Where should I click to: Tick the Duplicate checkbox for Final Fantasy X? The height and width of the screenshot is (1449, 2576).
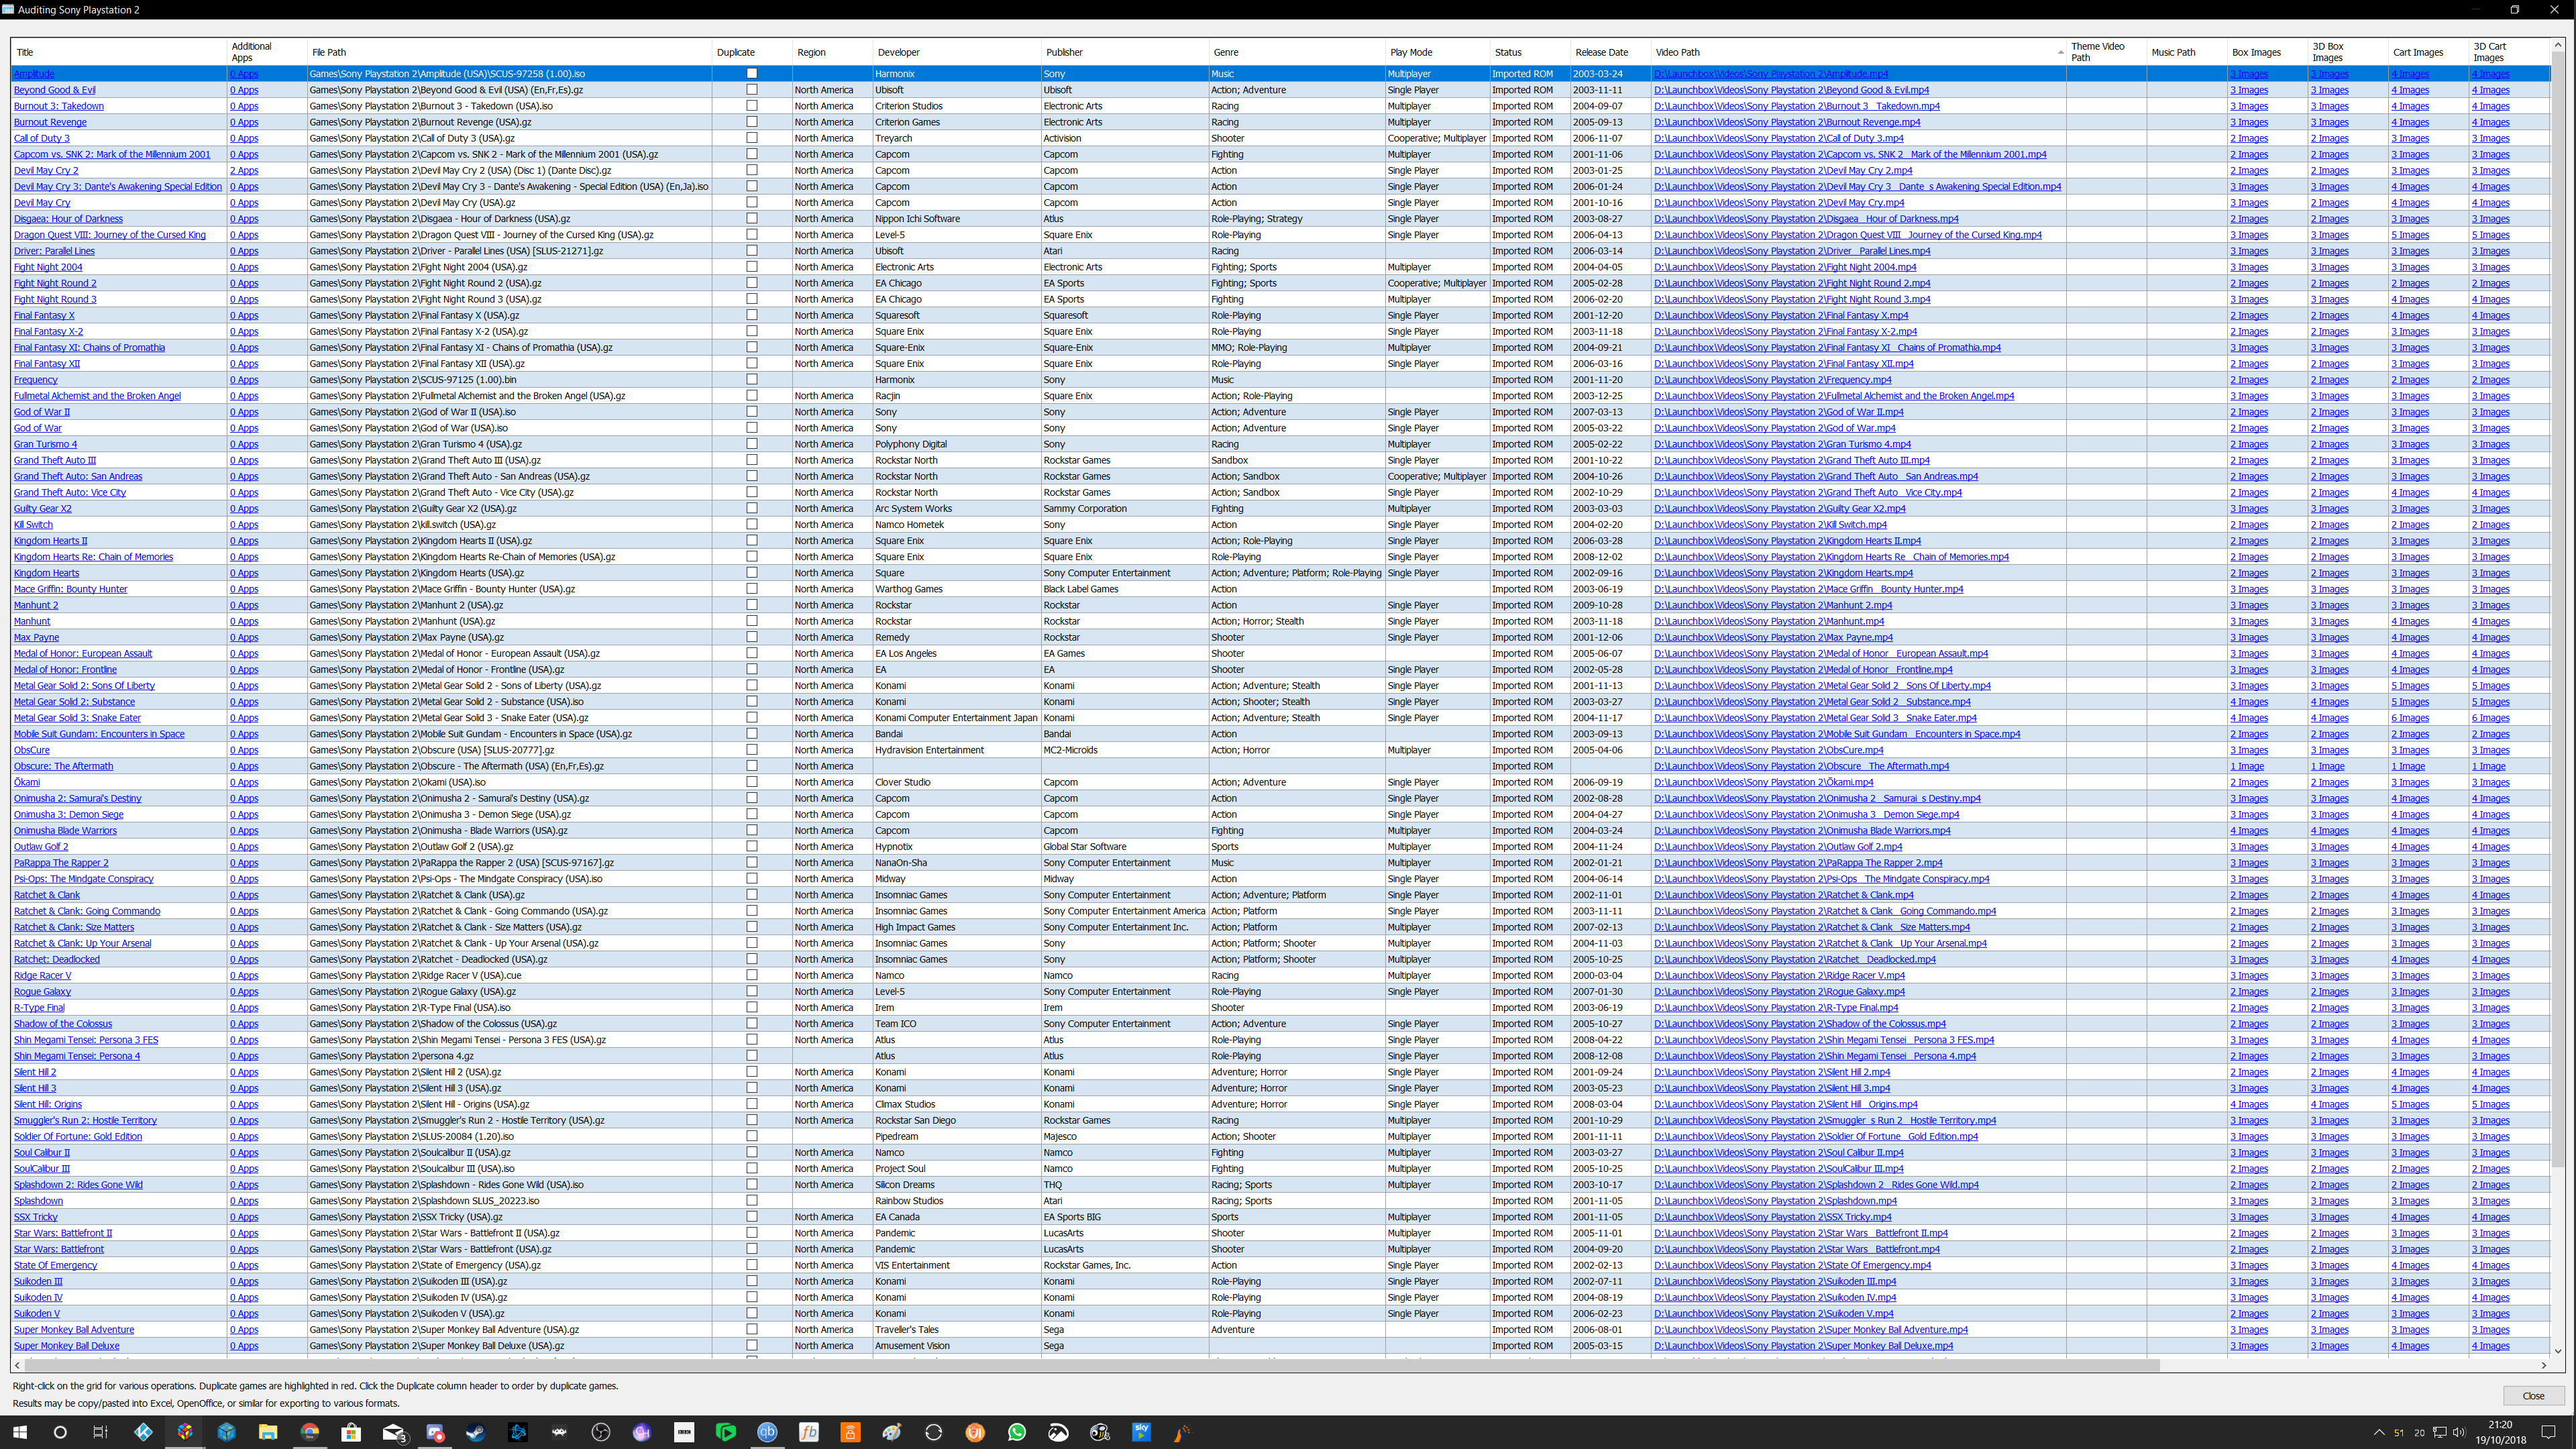pos(752,315)
